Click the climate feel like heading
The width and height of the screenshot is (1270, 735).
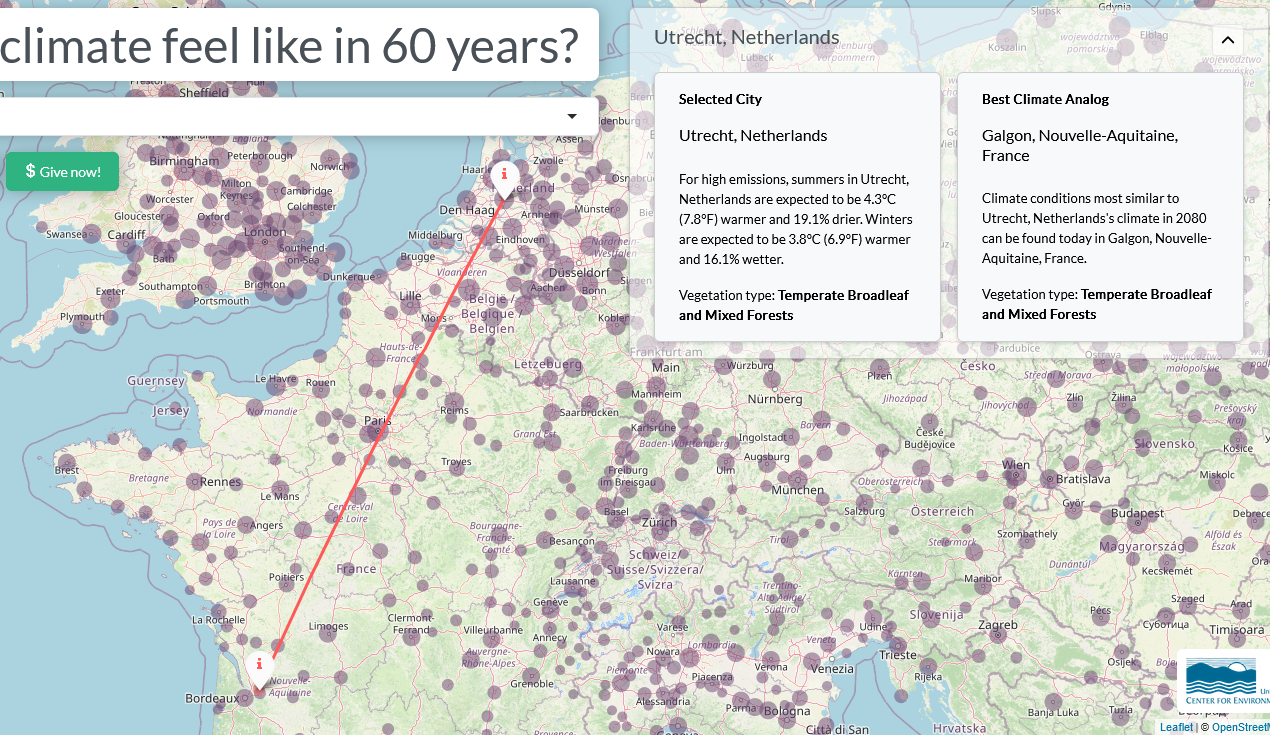pos(290,45)
